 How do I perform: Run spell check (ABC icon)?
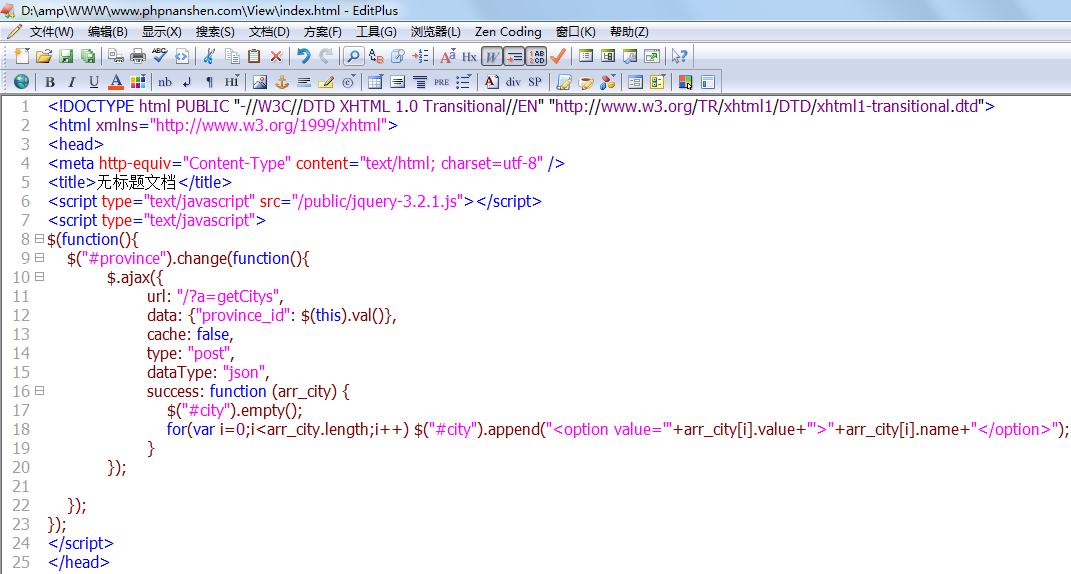[x=160, y=56]
